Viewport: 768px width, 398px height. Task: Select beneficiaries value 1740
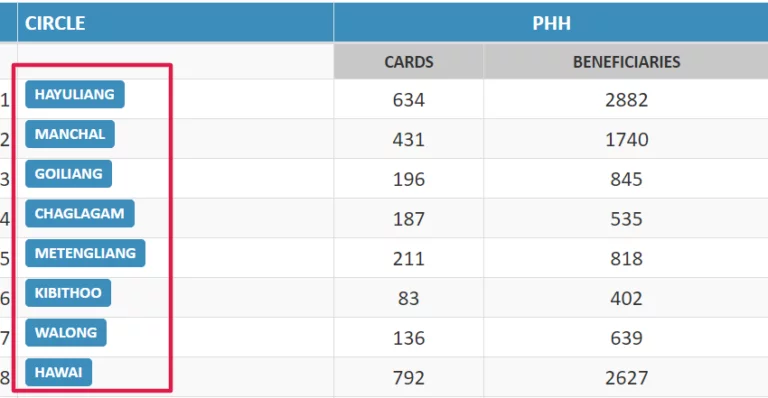point(626,140)
